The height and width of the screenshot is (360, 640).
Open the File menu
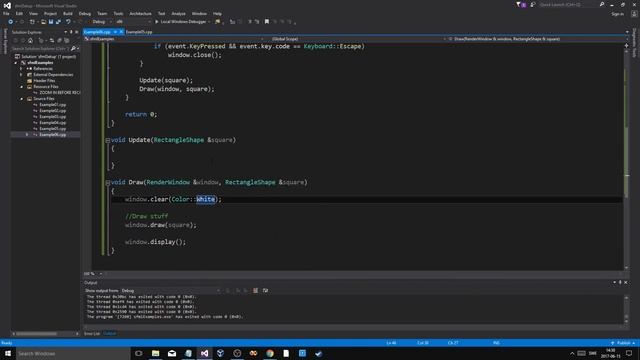pos(6,13)
